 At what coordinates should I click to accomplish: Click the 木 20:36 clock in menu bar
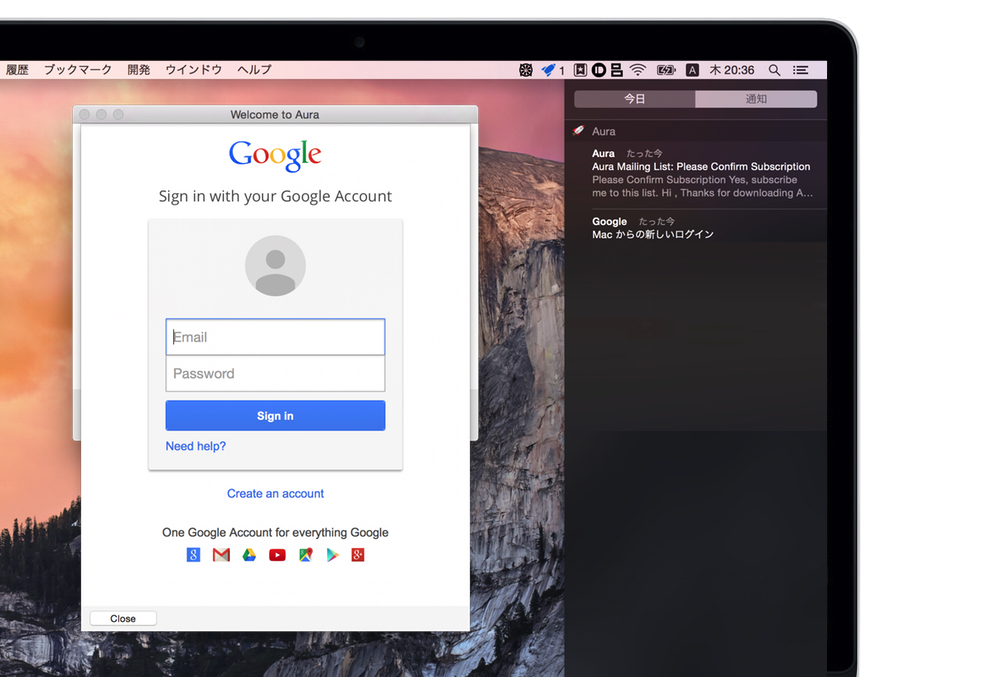(732, 70)
